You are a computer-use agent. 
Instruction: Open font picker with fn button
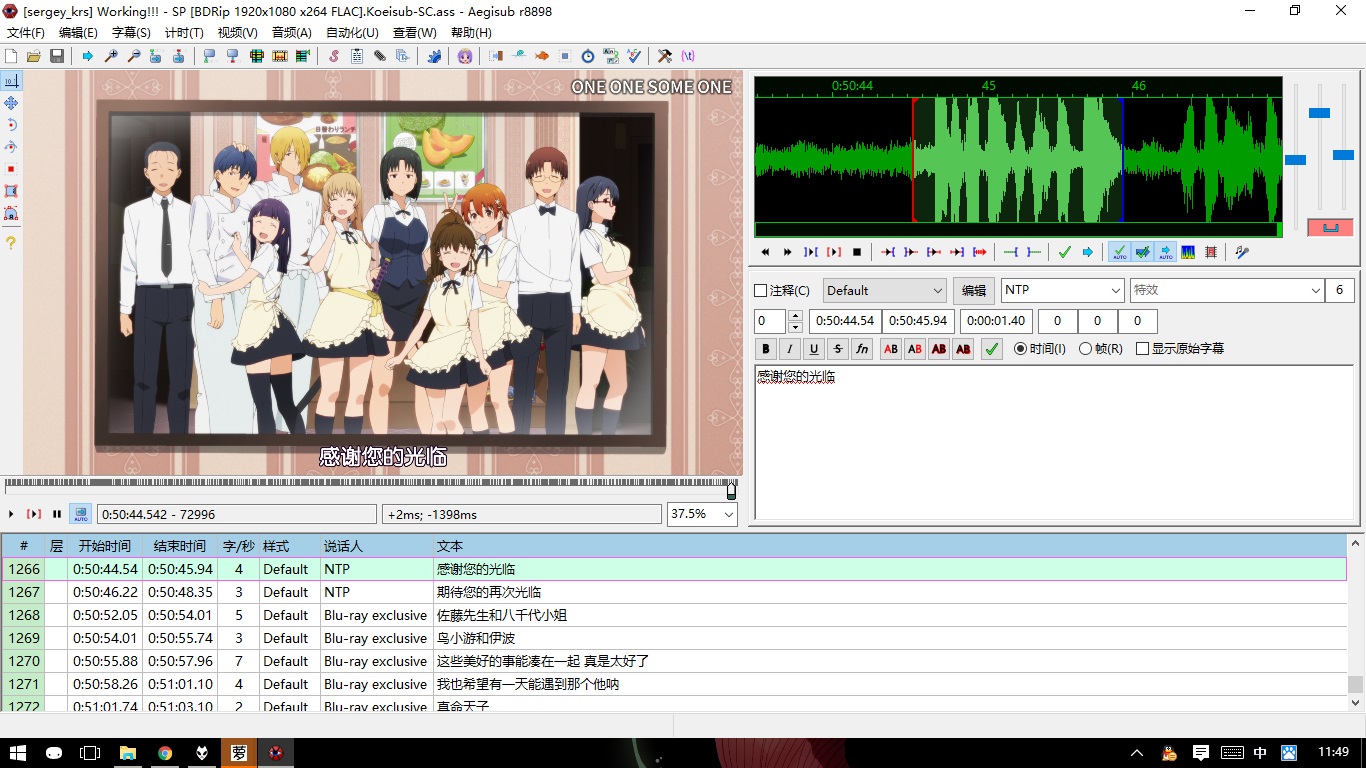[862, 349]
